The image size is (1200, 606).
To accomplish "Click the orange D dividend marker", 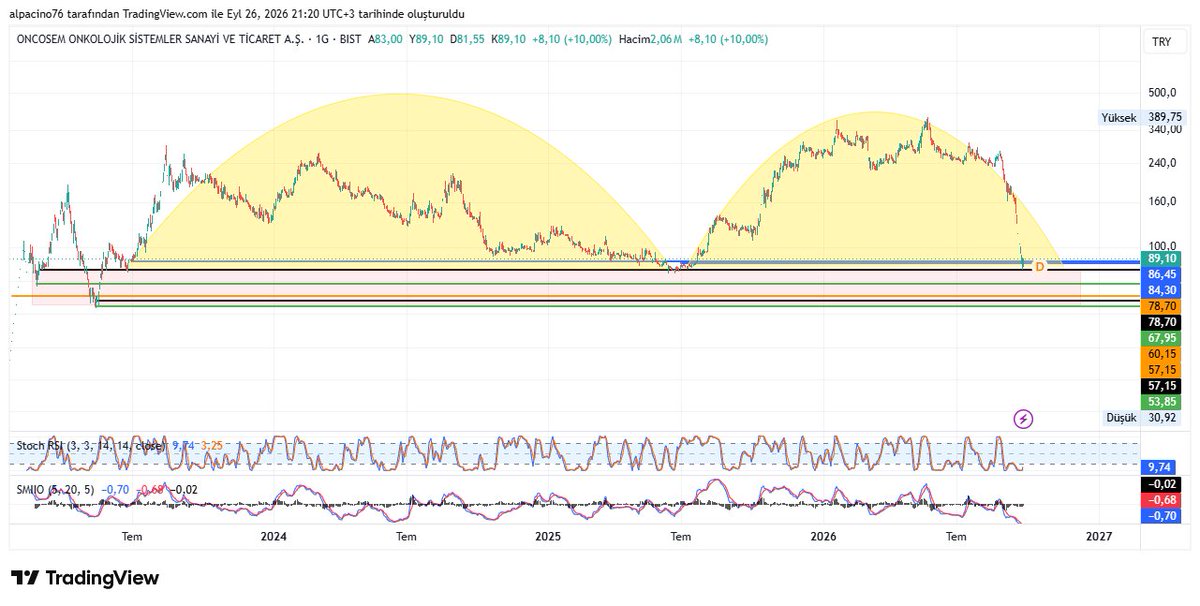I will pos(1039,267).
